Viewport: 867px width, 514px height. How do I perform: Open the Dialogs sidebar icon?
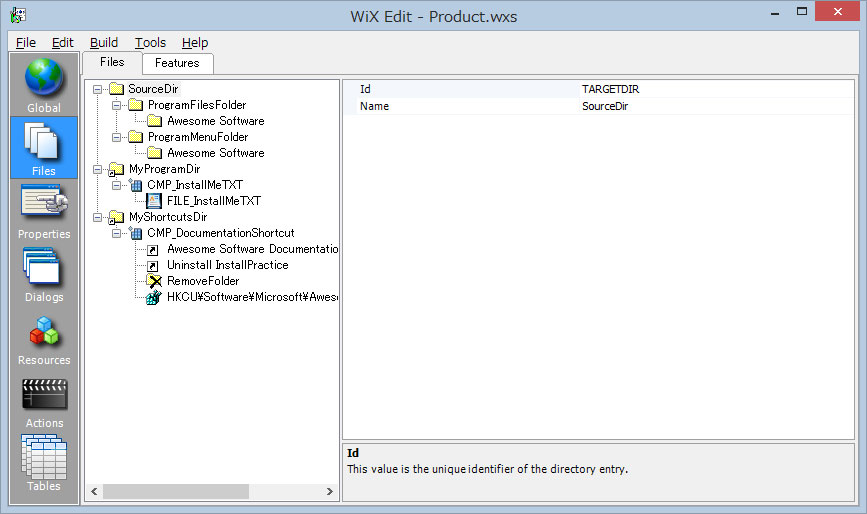pyautogui.click(x=44, y=267)
